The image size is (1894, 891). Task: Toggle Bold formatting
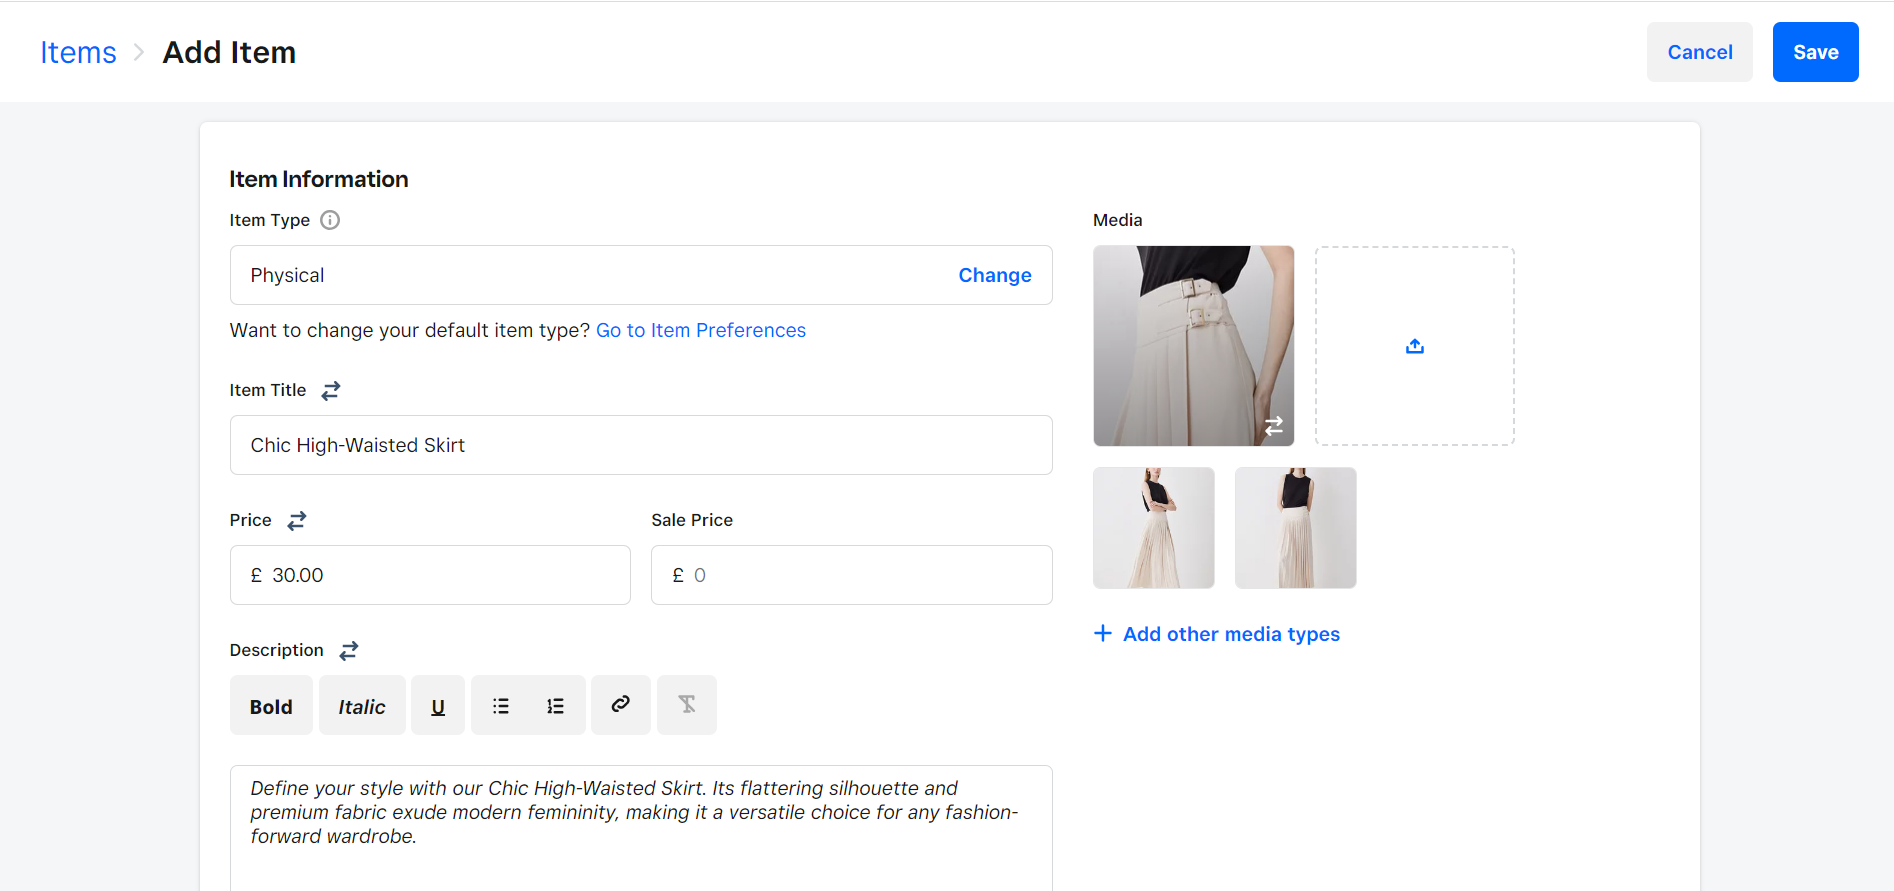coord(271,706)
